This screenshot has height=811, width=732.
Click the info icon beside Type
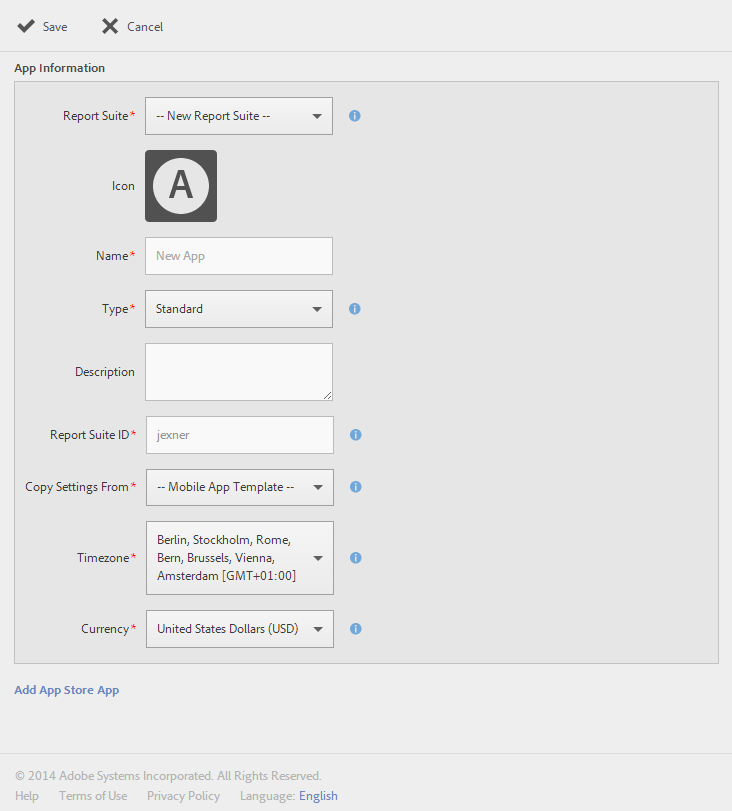[355, 309]
